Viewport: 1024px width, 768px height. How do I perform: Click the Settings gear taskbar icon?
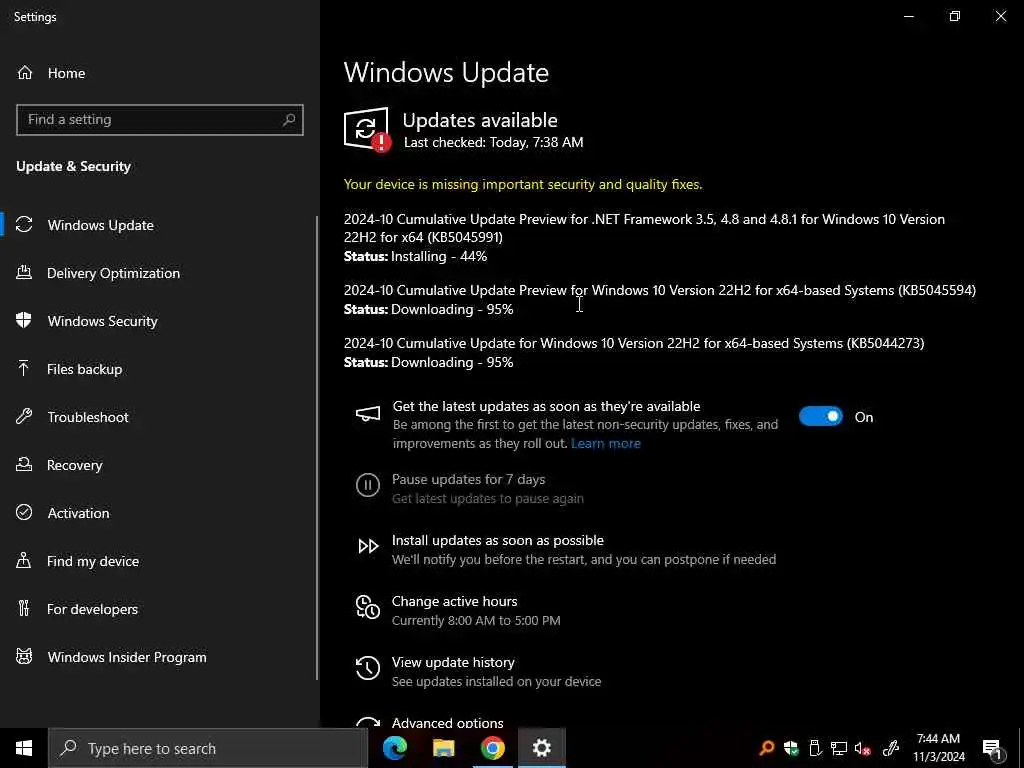(x=541, y=748)
